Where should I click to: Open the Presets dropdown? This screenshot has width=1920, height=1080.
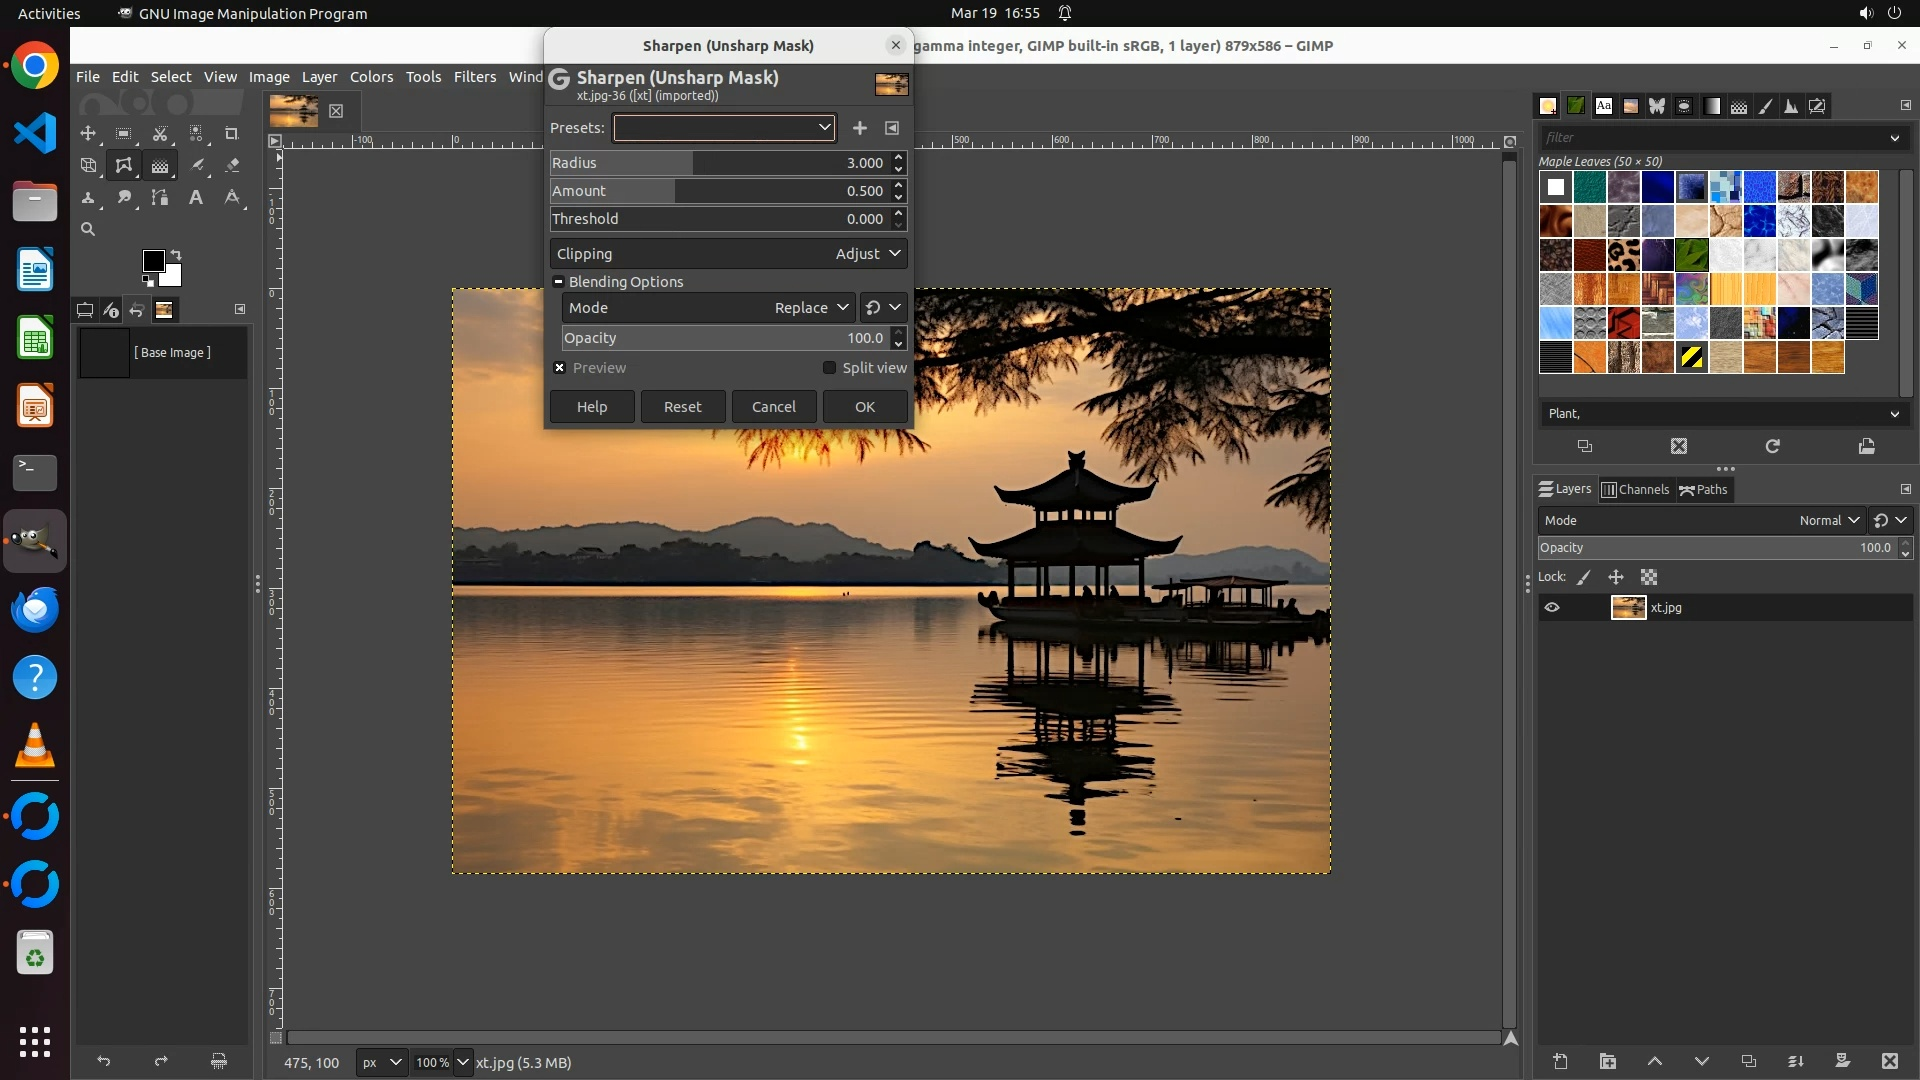click(724, 128)
